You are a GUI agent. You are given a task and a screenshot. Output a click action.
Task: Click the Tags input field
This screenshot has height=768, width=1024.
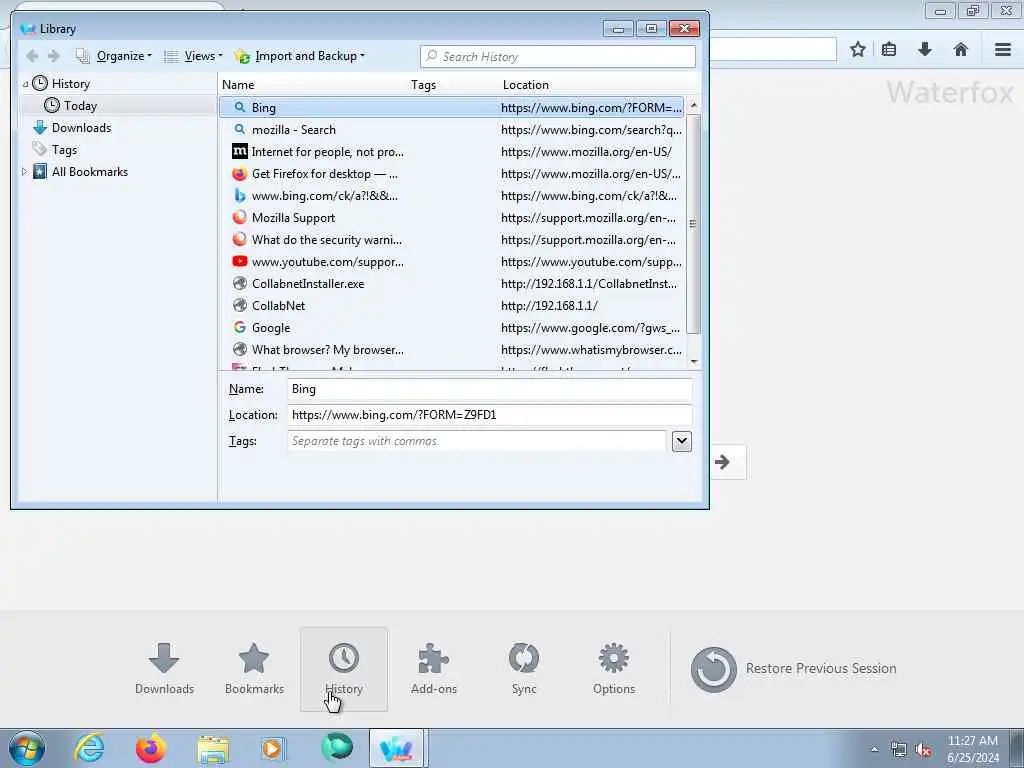pyautogui.click(x=477, y=441)
